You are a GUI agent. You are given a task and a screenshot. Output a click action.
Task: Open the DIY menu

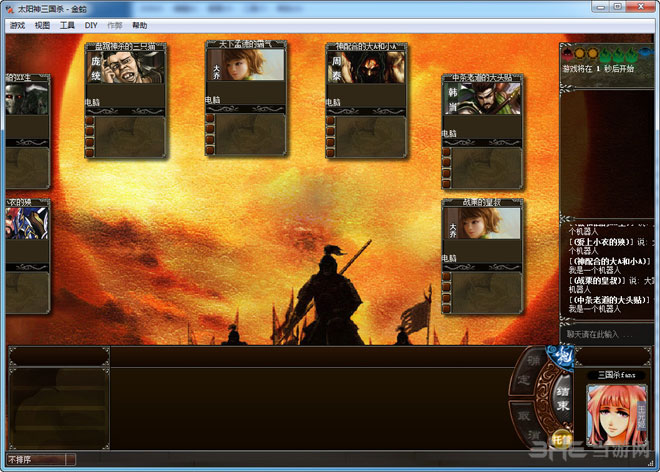pos(91,26)
